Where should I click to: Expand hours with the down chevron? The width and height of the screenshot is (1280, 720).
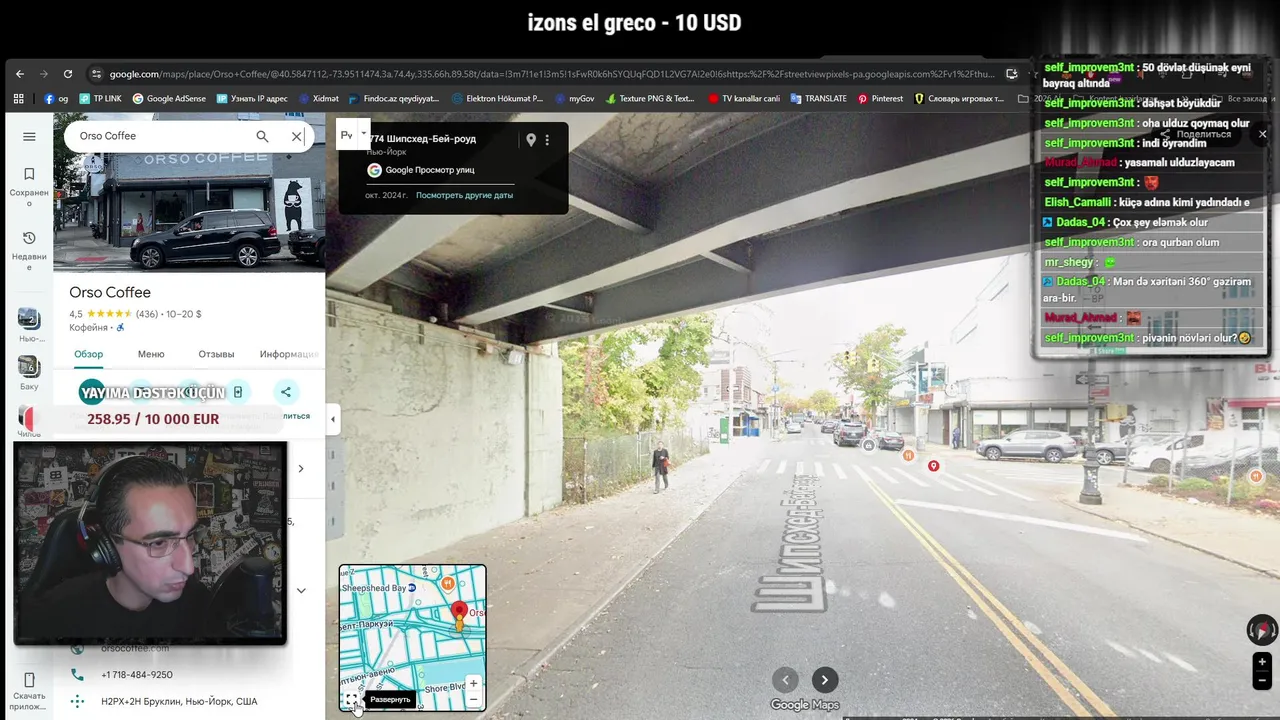[x=301, y=590]
